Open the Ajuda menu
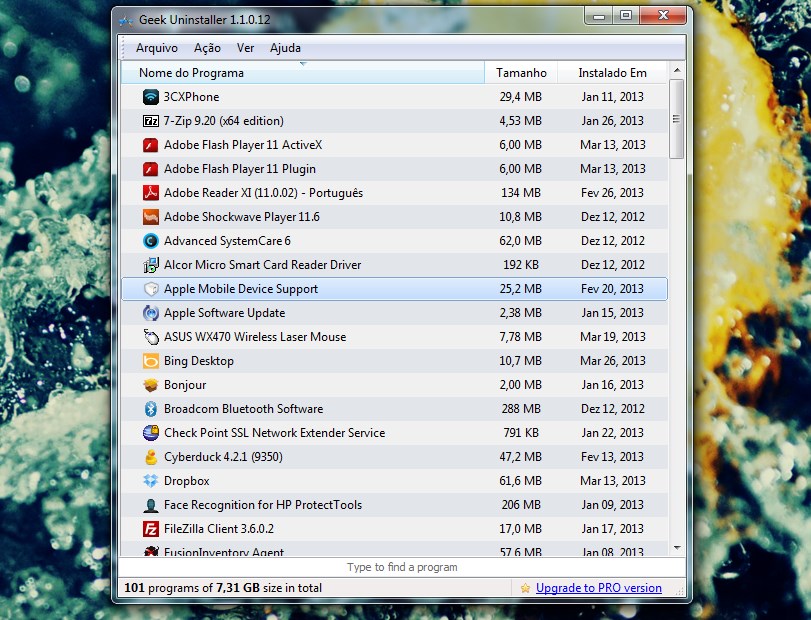The width and height of the screenshot is (811, 620). 285,48
